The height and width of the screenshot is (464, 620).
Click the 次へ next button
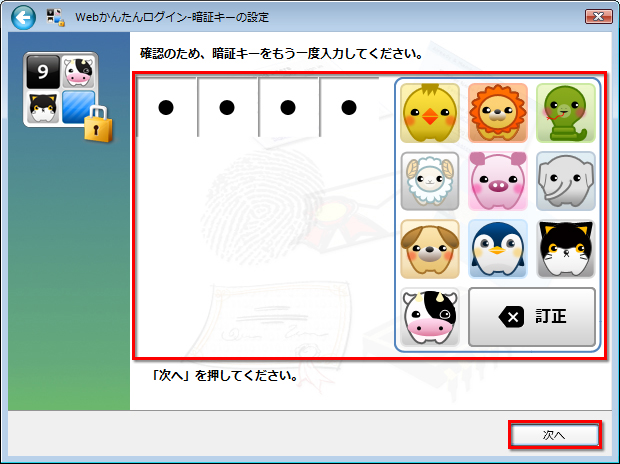554,435
